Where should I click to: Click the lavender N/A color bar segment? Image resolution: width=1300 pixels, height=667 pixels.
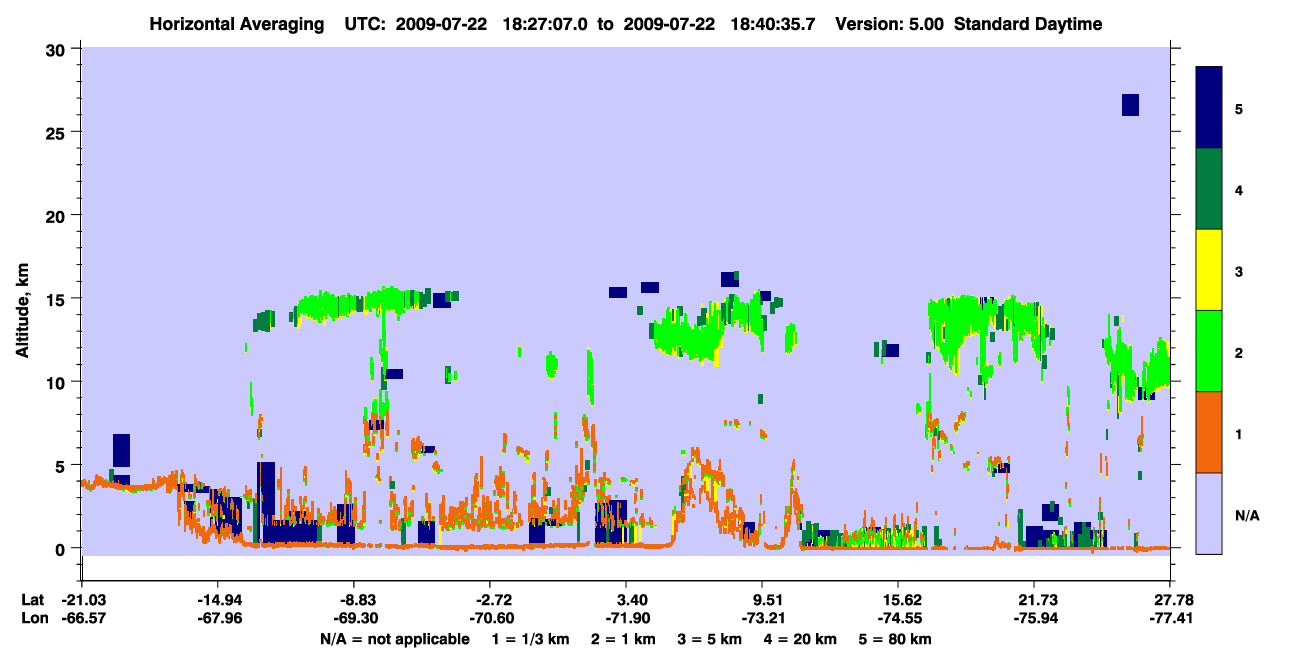tap(1209, 512)
